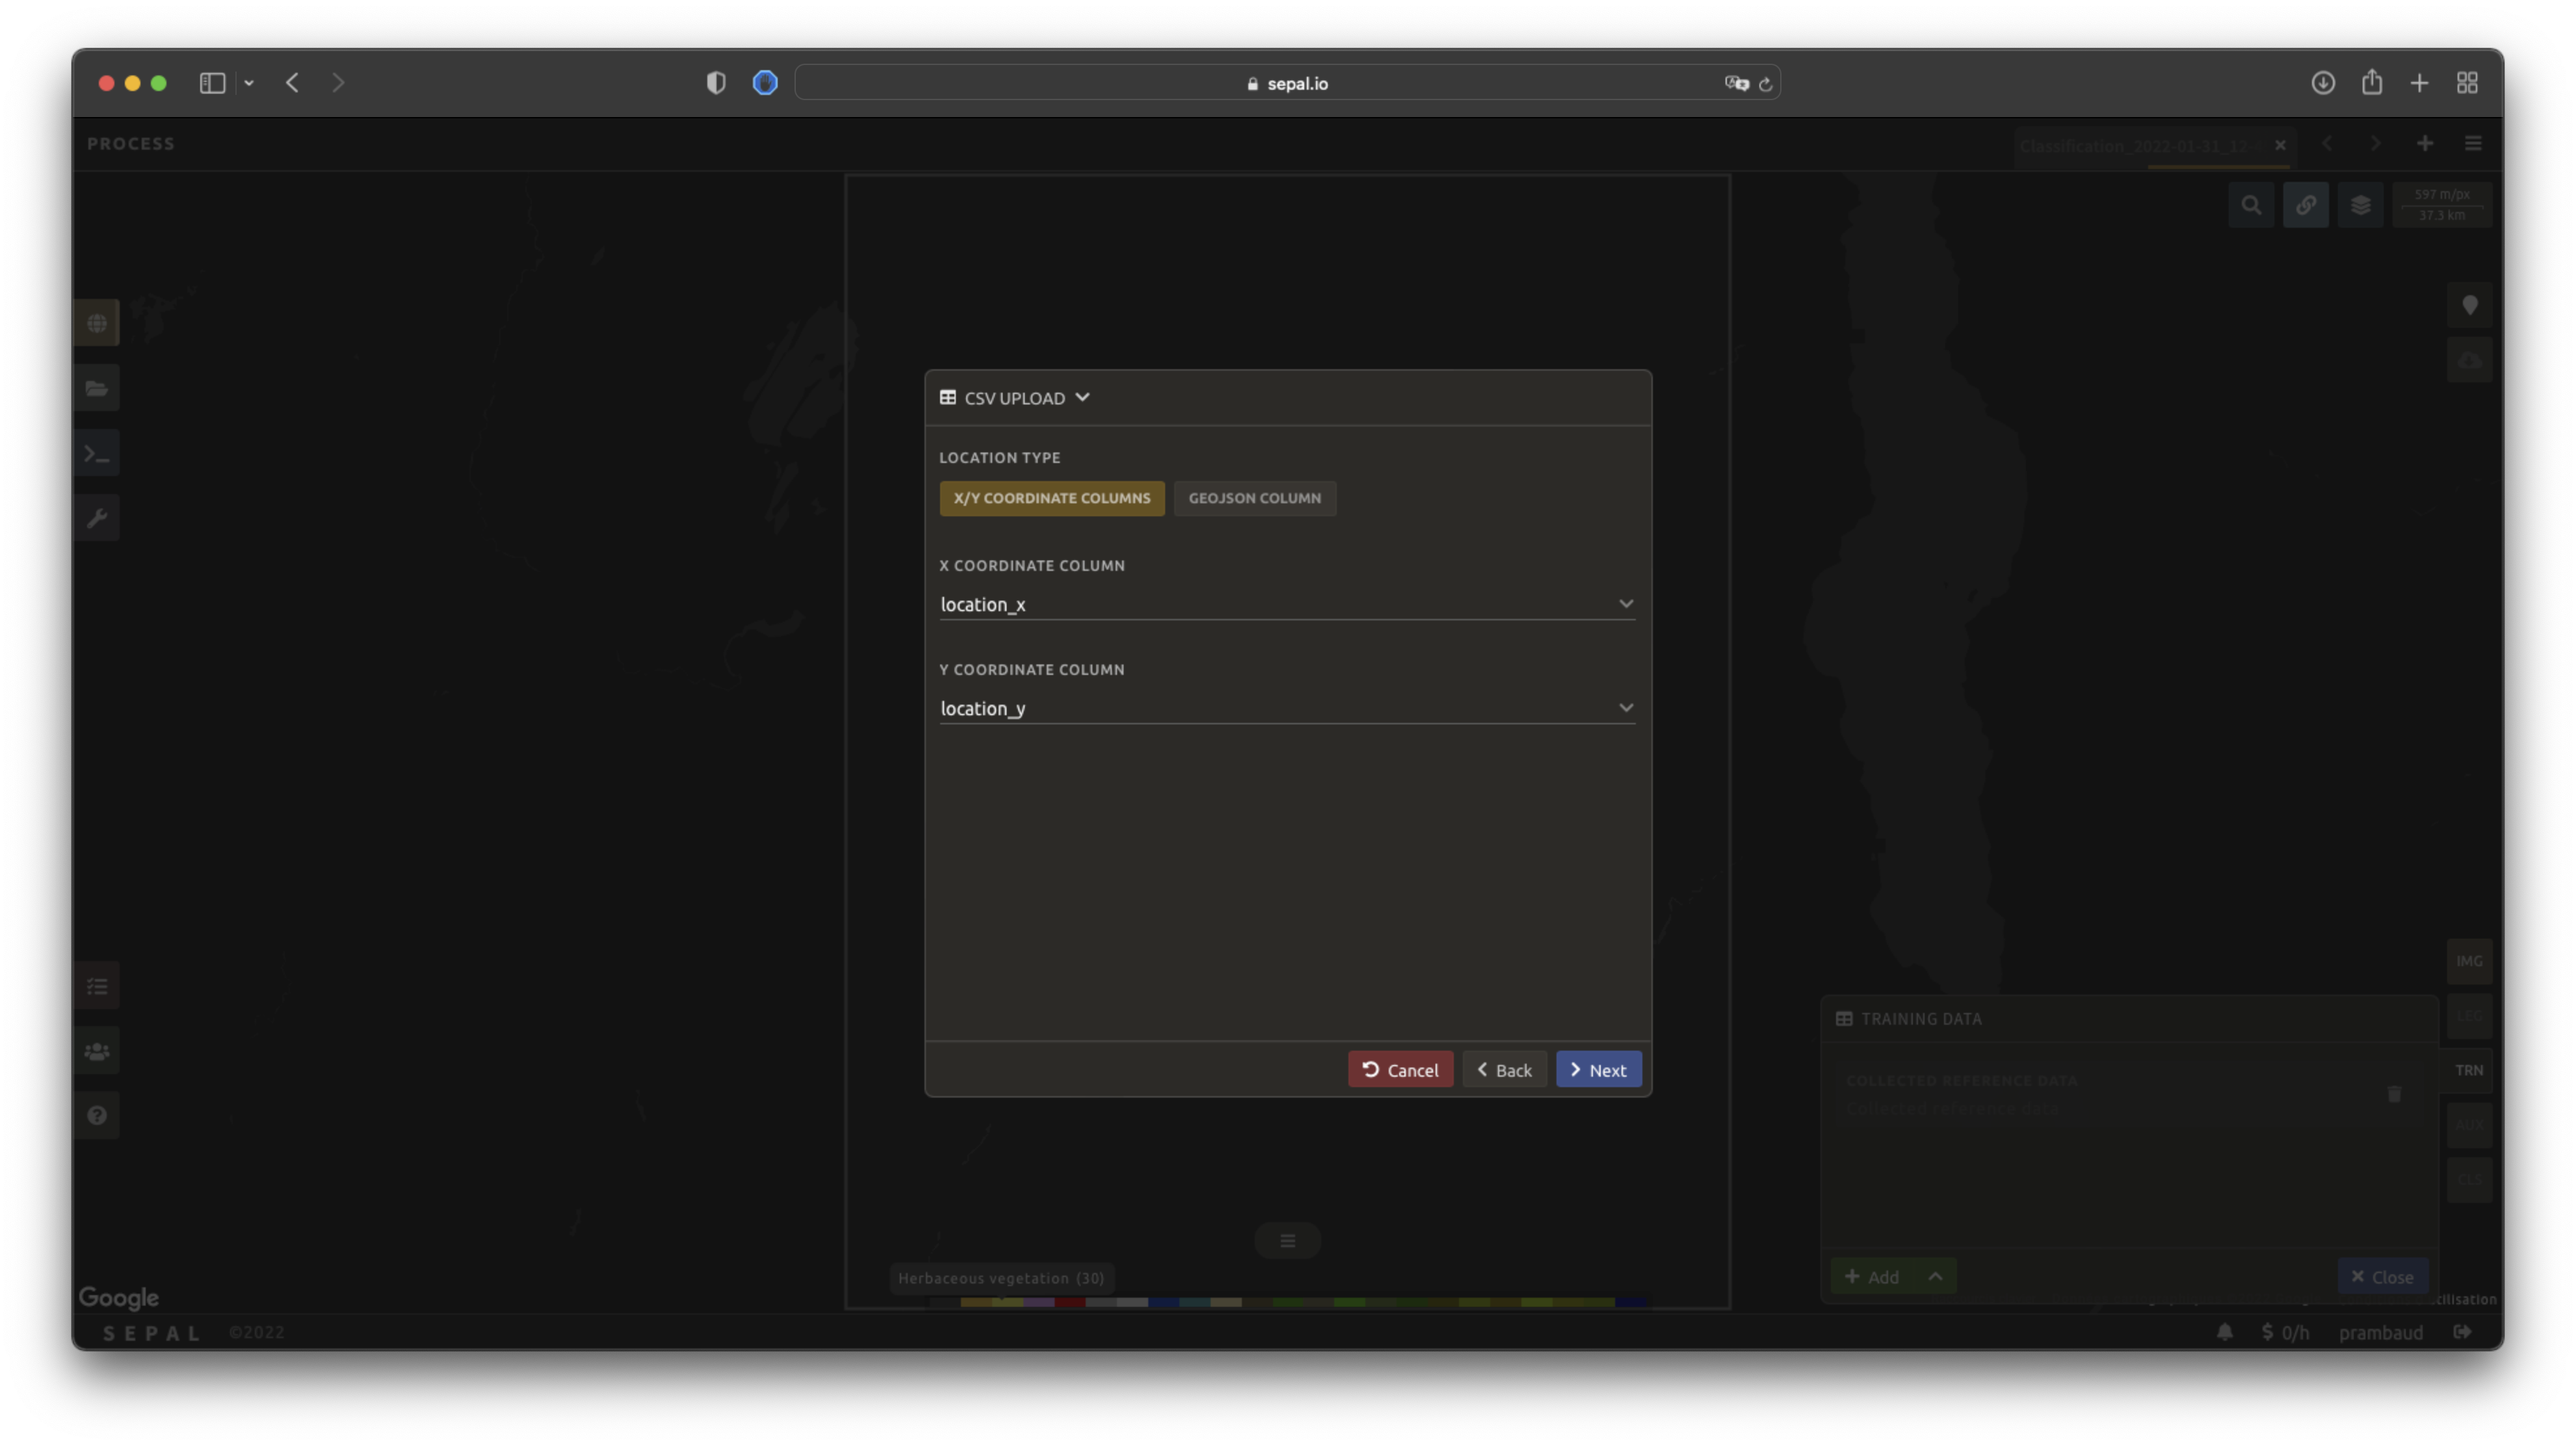This screenshot has width=2576, height=1446.
Task: Click the Next button
Action: (1598, 1070)
